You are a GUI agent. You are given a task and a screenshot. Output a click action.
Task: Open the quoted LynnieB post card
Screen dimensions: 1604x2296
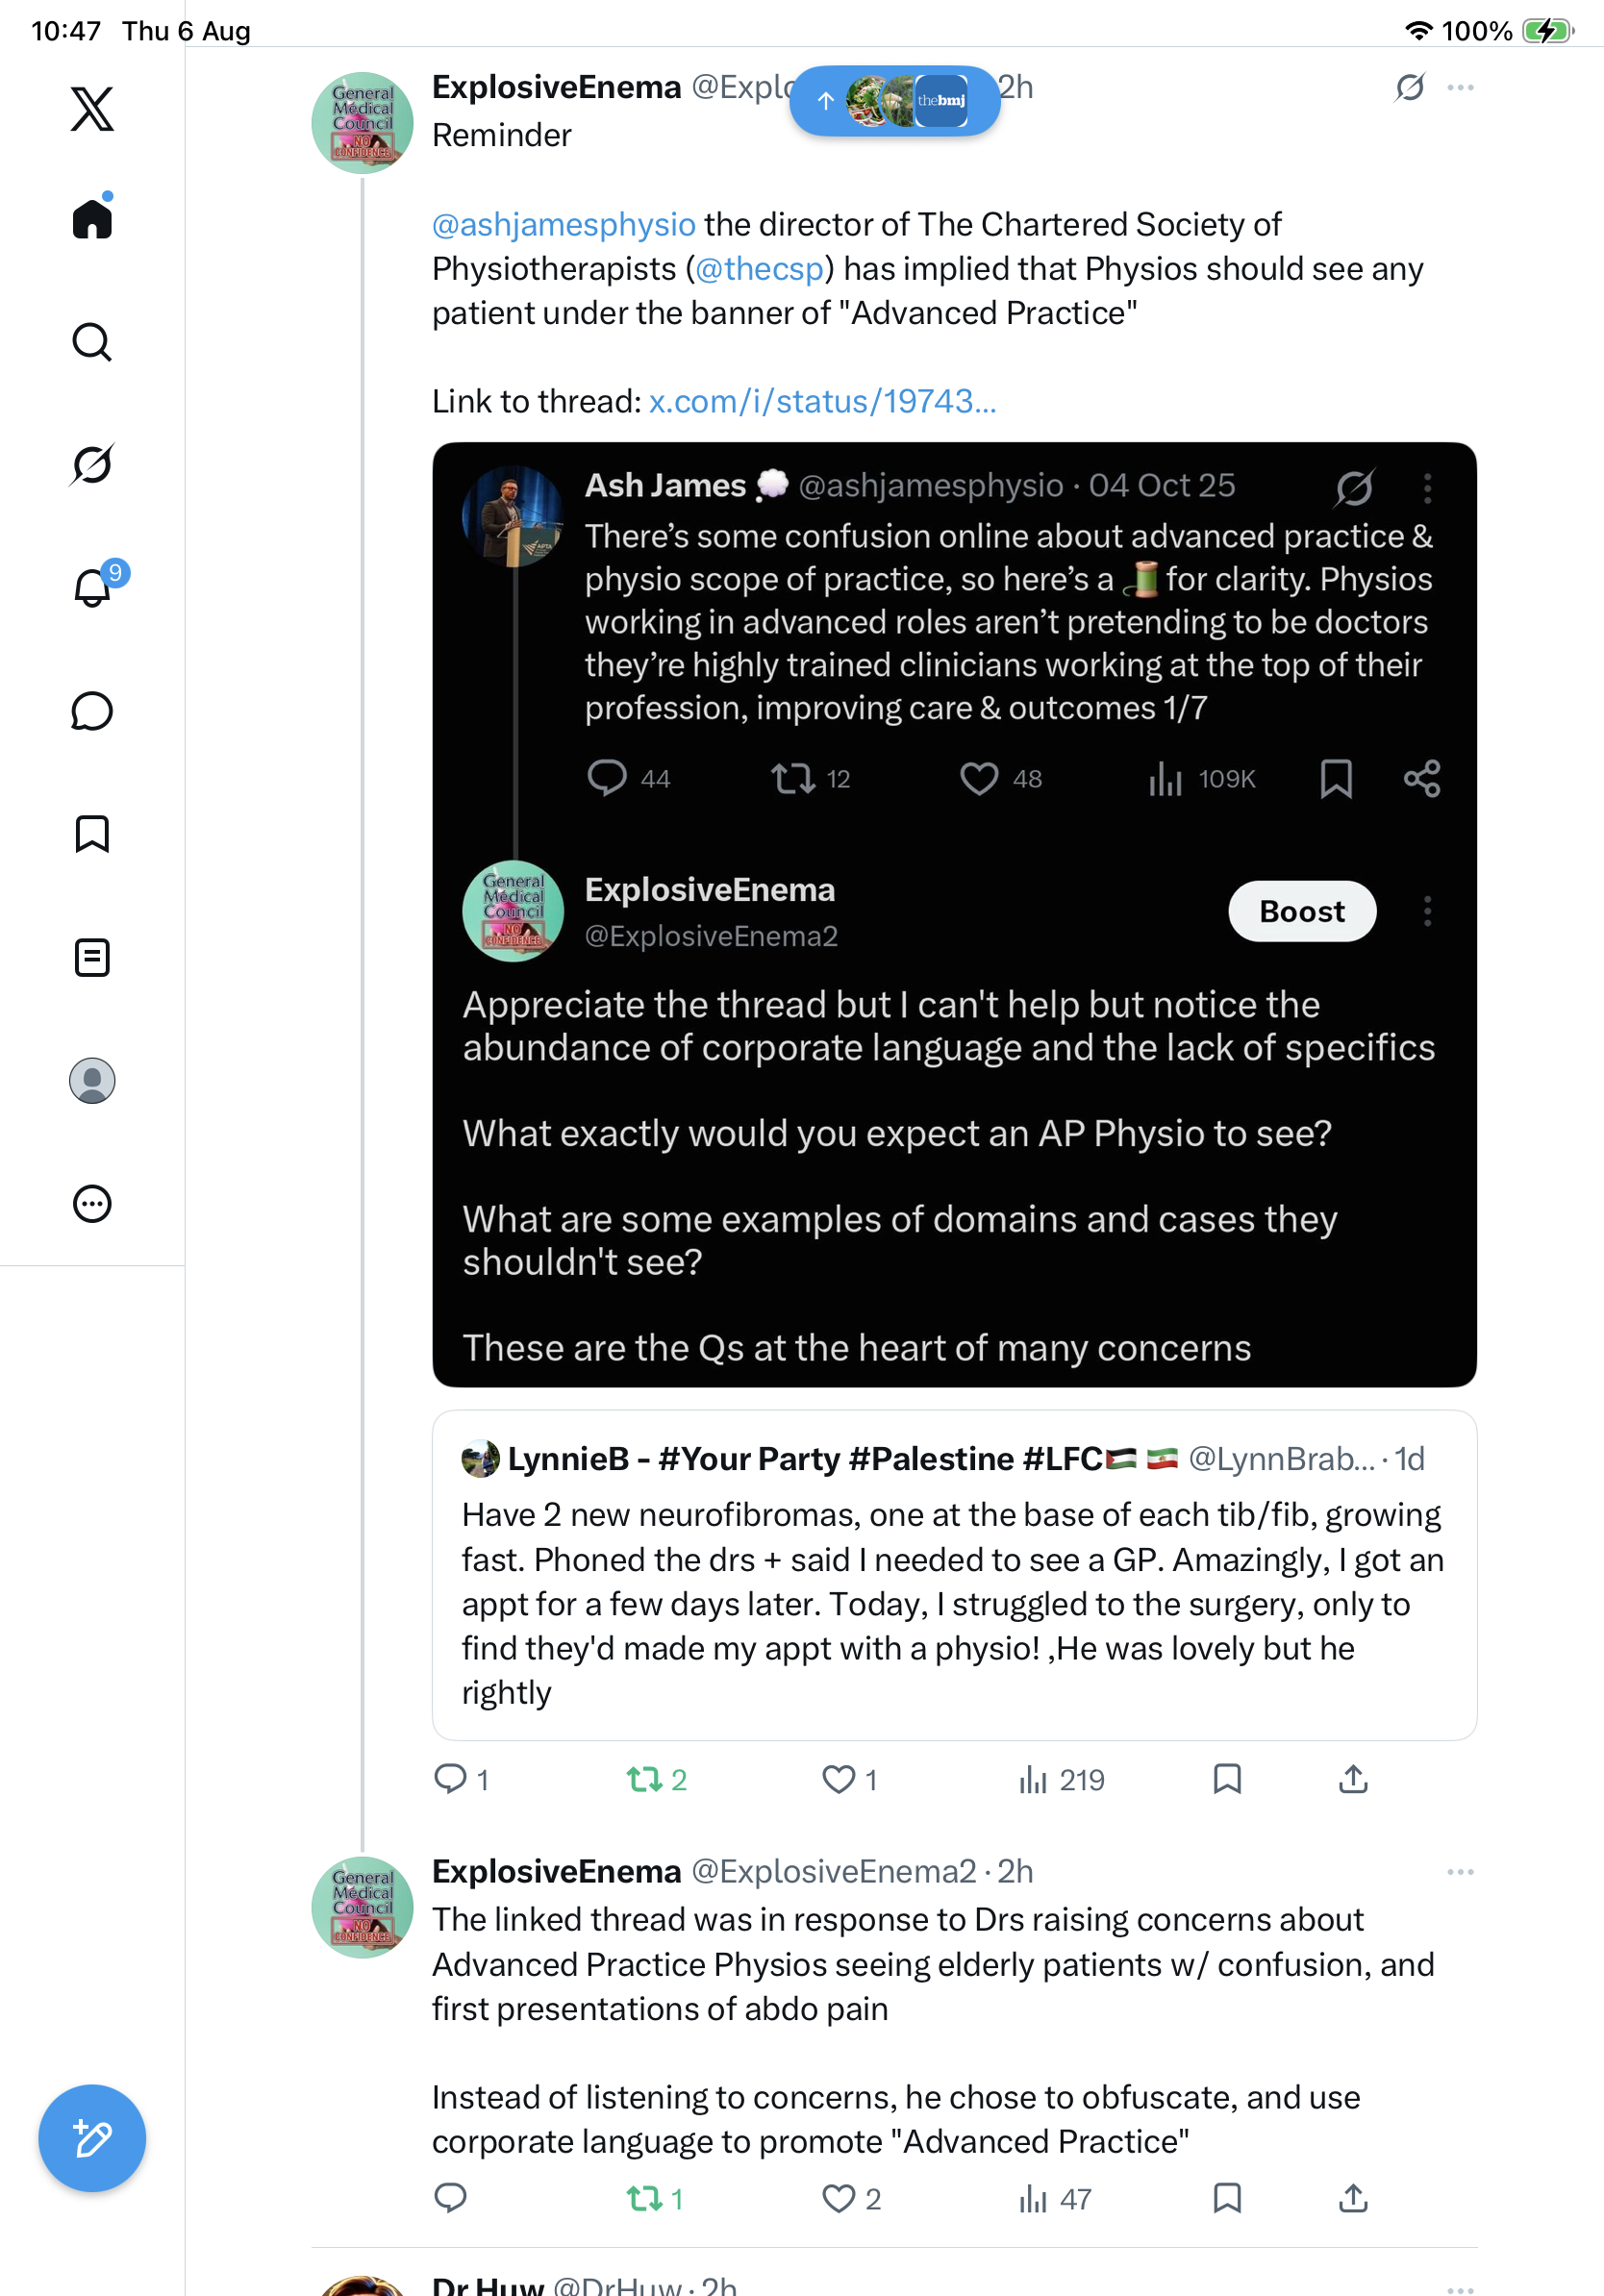point(954,1575)
